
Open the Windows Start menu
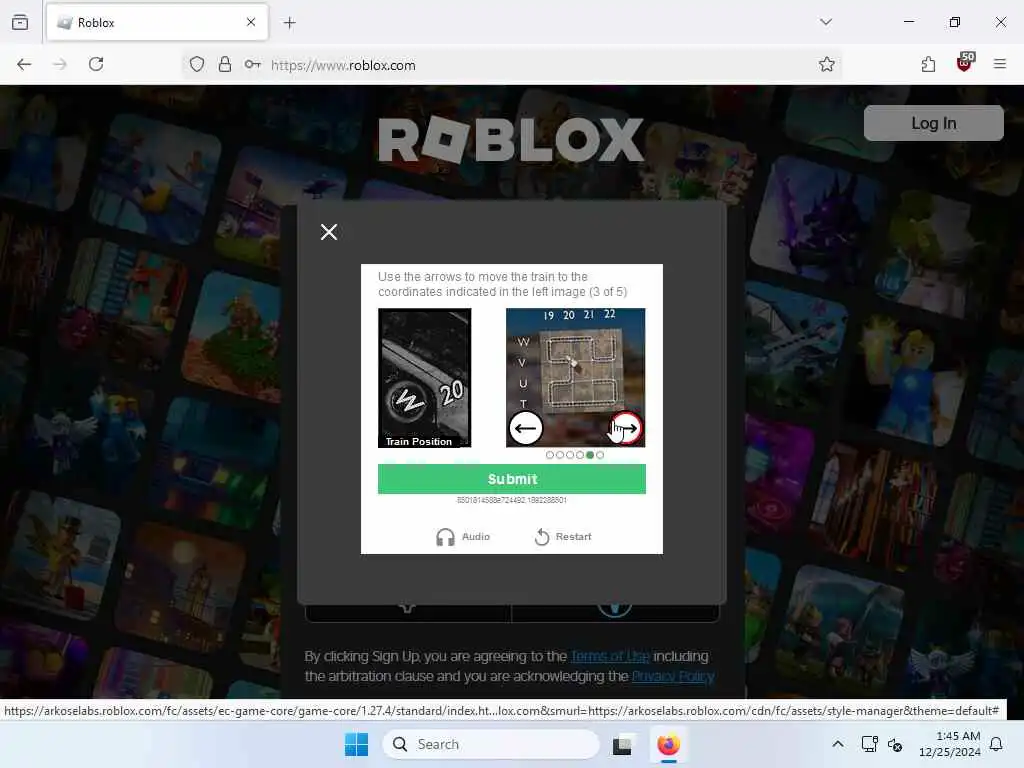[357, 744]
